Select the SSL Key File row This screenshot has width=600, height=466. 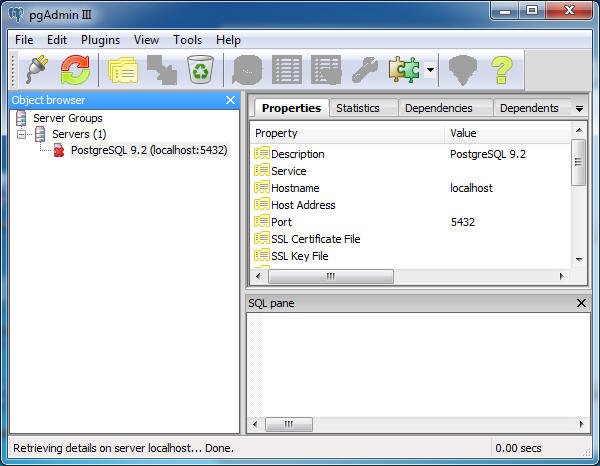411,256
